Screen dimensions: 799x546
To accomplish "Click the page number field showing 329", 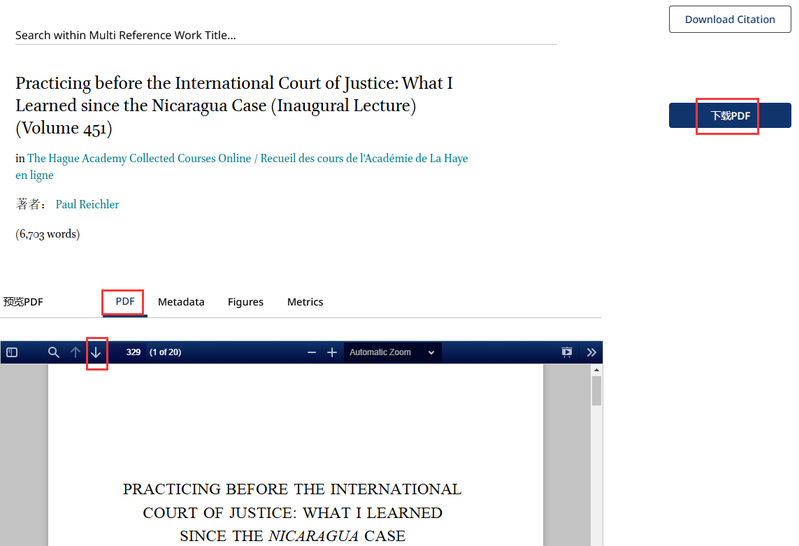I will point(132,353).
